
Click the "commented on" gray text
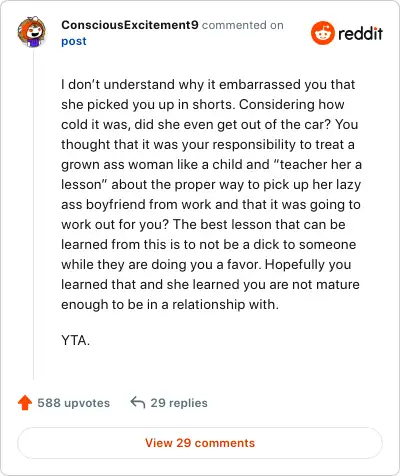pos(243,25)
